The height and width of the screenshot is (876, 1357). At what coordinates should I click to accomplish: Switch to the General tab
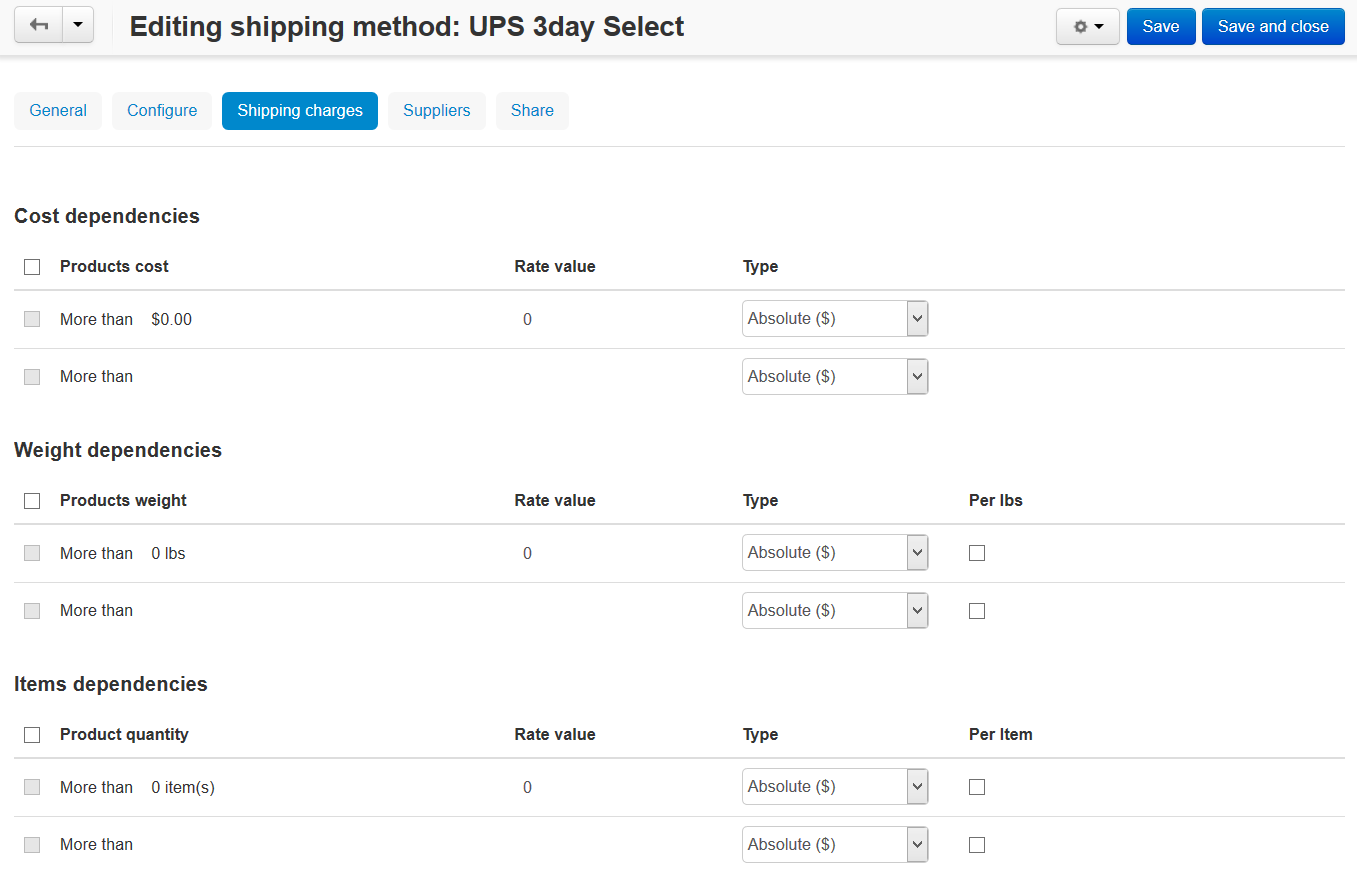click(x=58, y=111)
